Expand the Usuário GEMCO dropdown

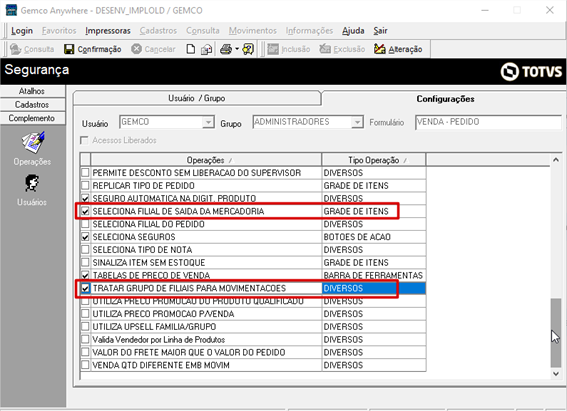click(208, 122)
